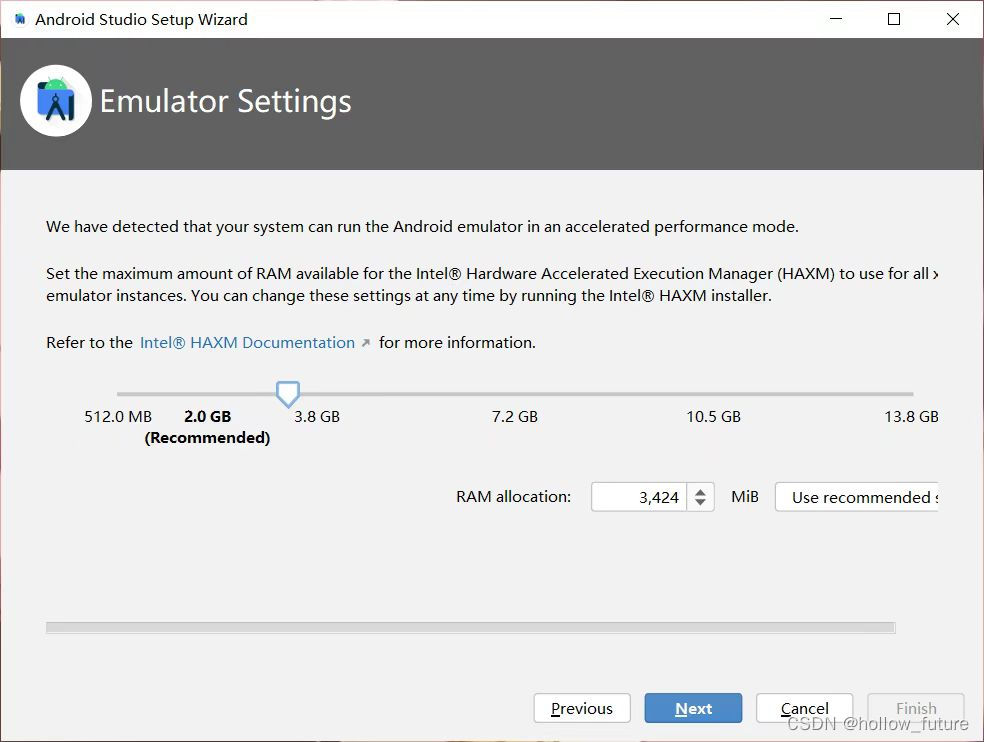Open the Intel HAXM Documentation link
The image size is (984, 742).
[x=247, y=343]
